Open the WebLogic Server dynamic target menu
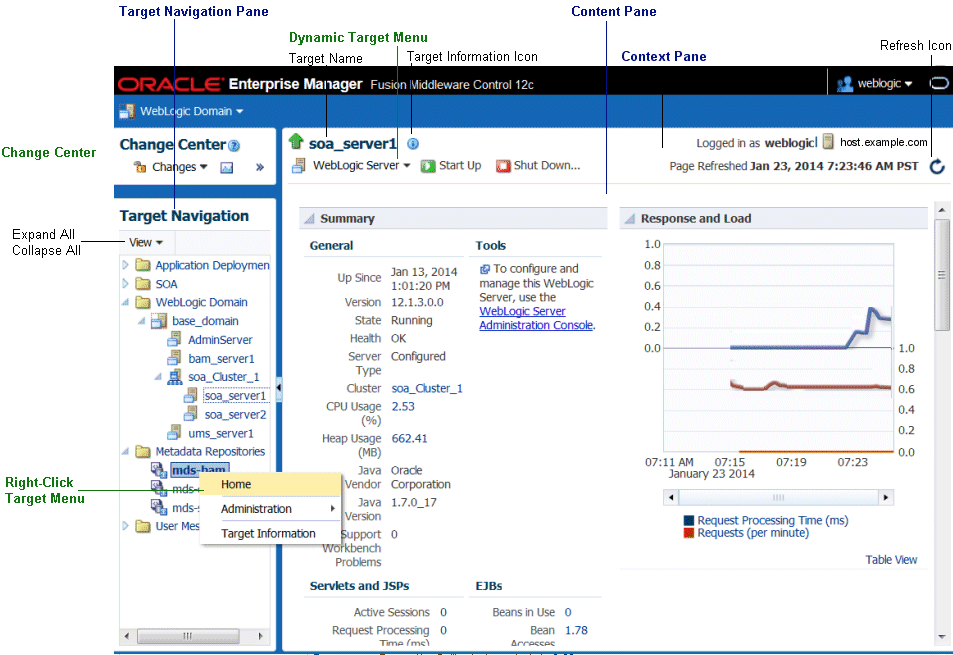Image resolution: width=953 pixels, height=655 pixels. click(362, 165)
